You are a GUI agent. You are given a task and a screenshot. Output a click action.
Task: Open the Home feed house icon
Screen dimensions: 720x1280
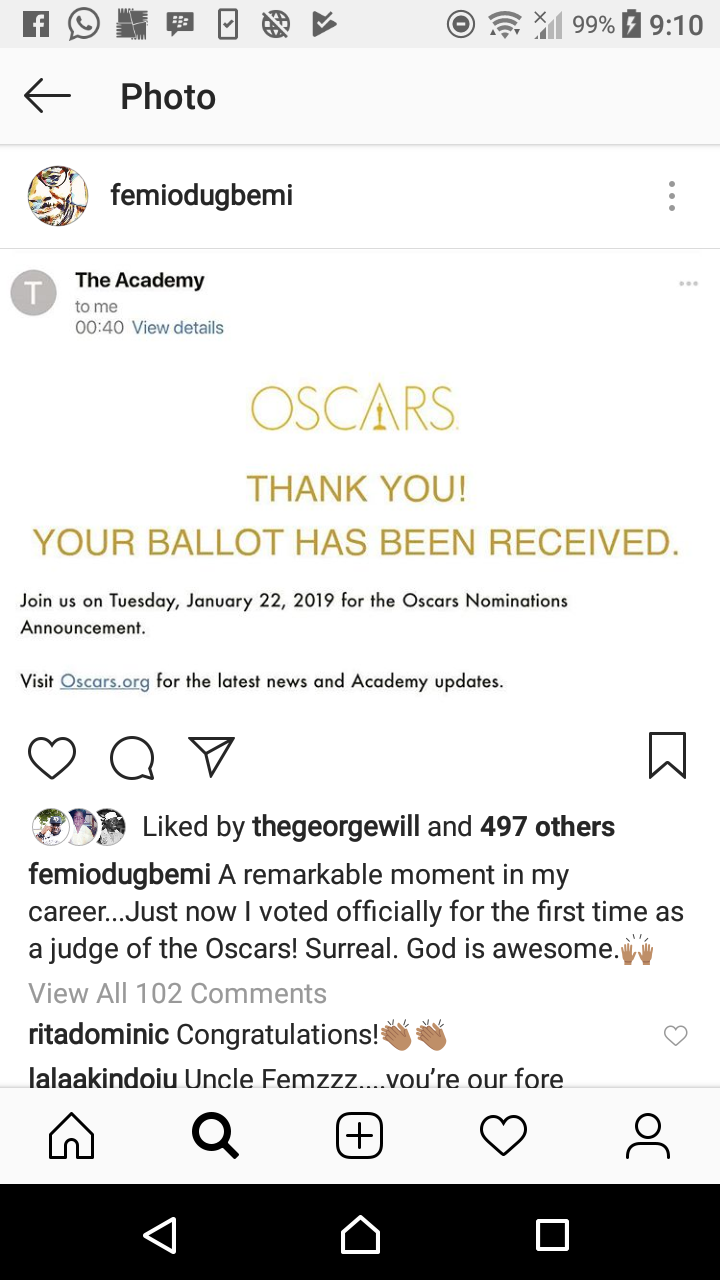coord(71,1135)
